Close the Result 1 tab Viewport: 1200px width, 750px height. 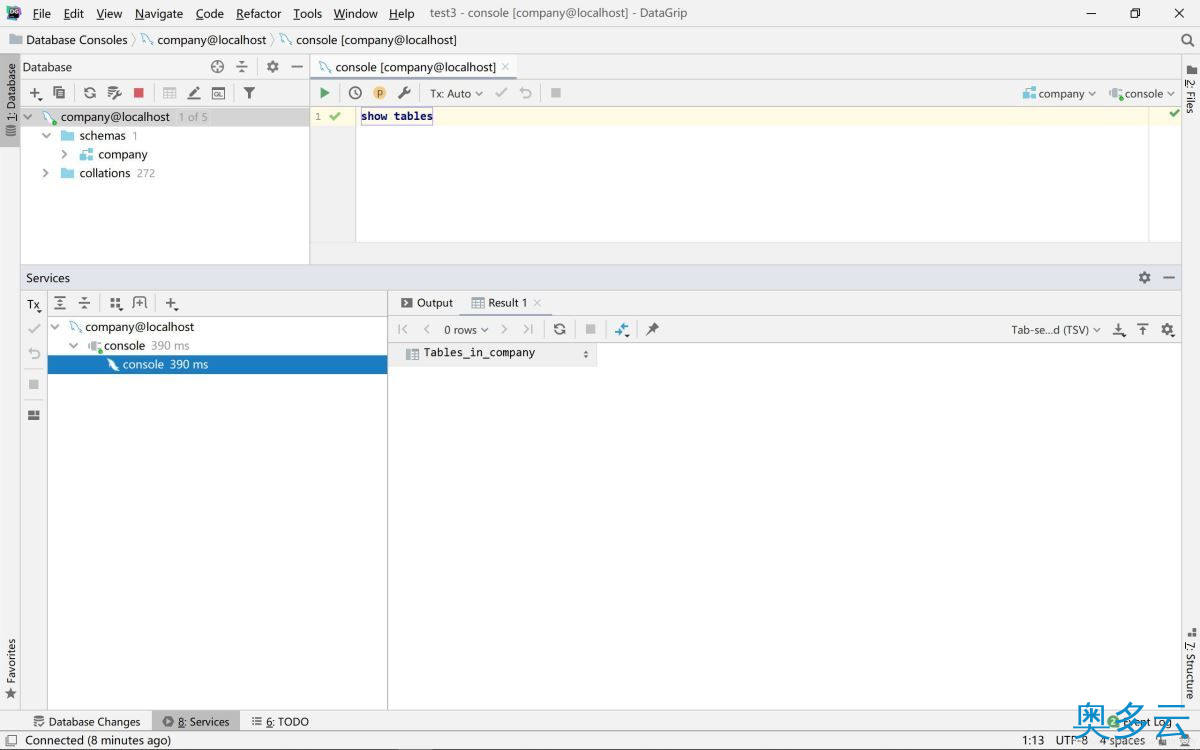[537, 303]
